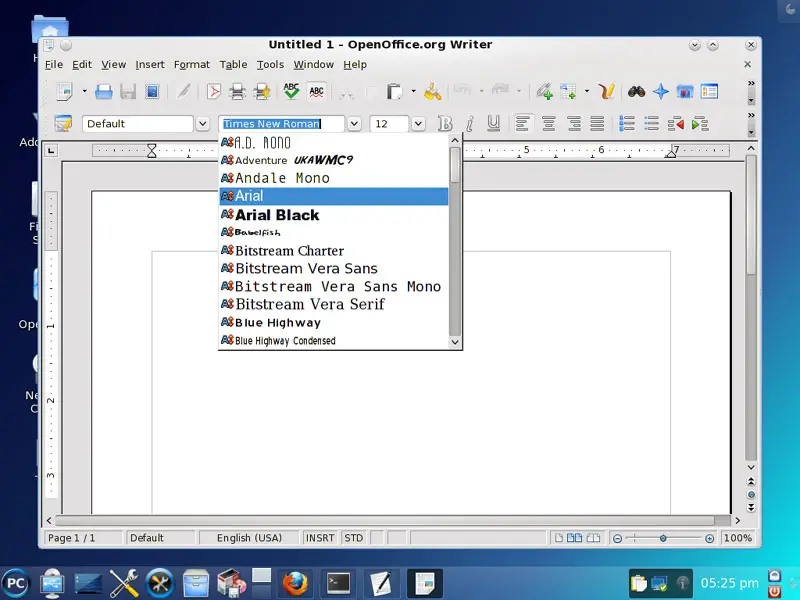Click INSRT mode in status bar

319,538
